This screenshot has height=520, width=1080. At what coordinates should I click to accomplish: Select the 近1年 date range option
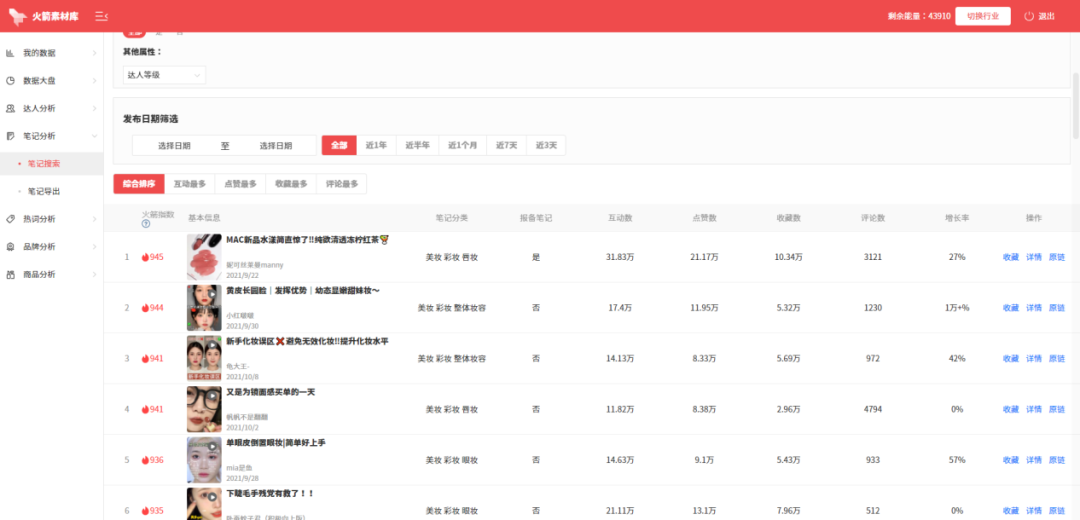[x=376, y=145]
